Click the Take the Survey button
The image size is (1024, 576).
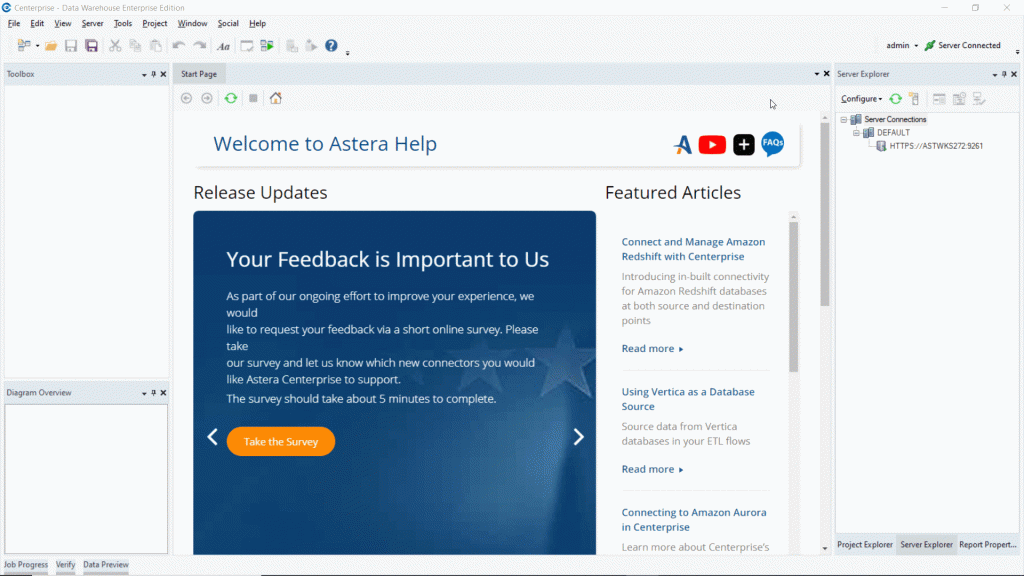[281, 442]
